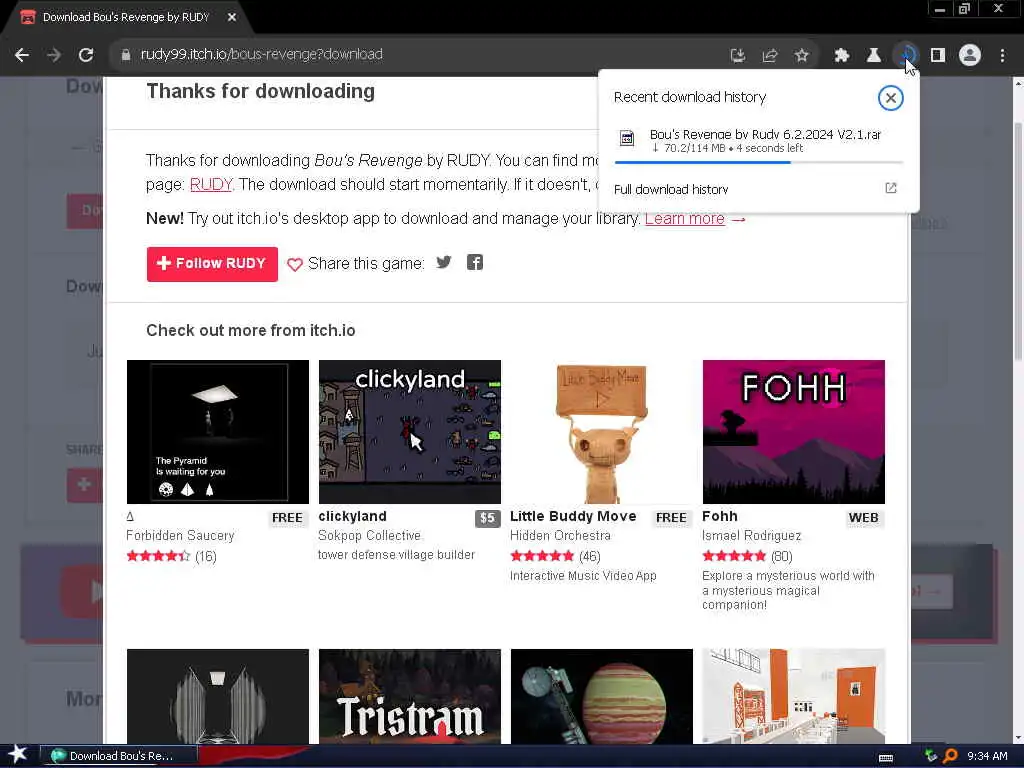Click the taskbar search magnifier icon
The image size is (1024, 768).
951,756
